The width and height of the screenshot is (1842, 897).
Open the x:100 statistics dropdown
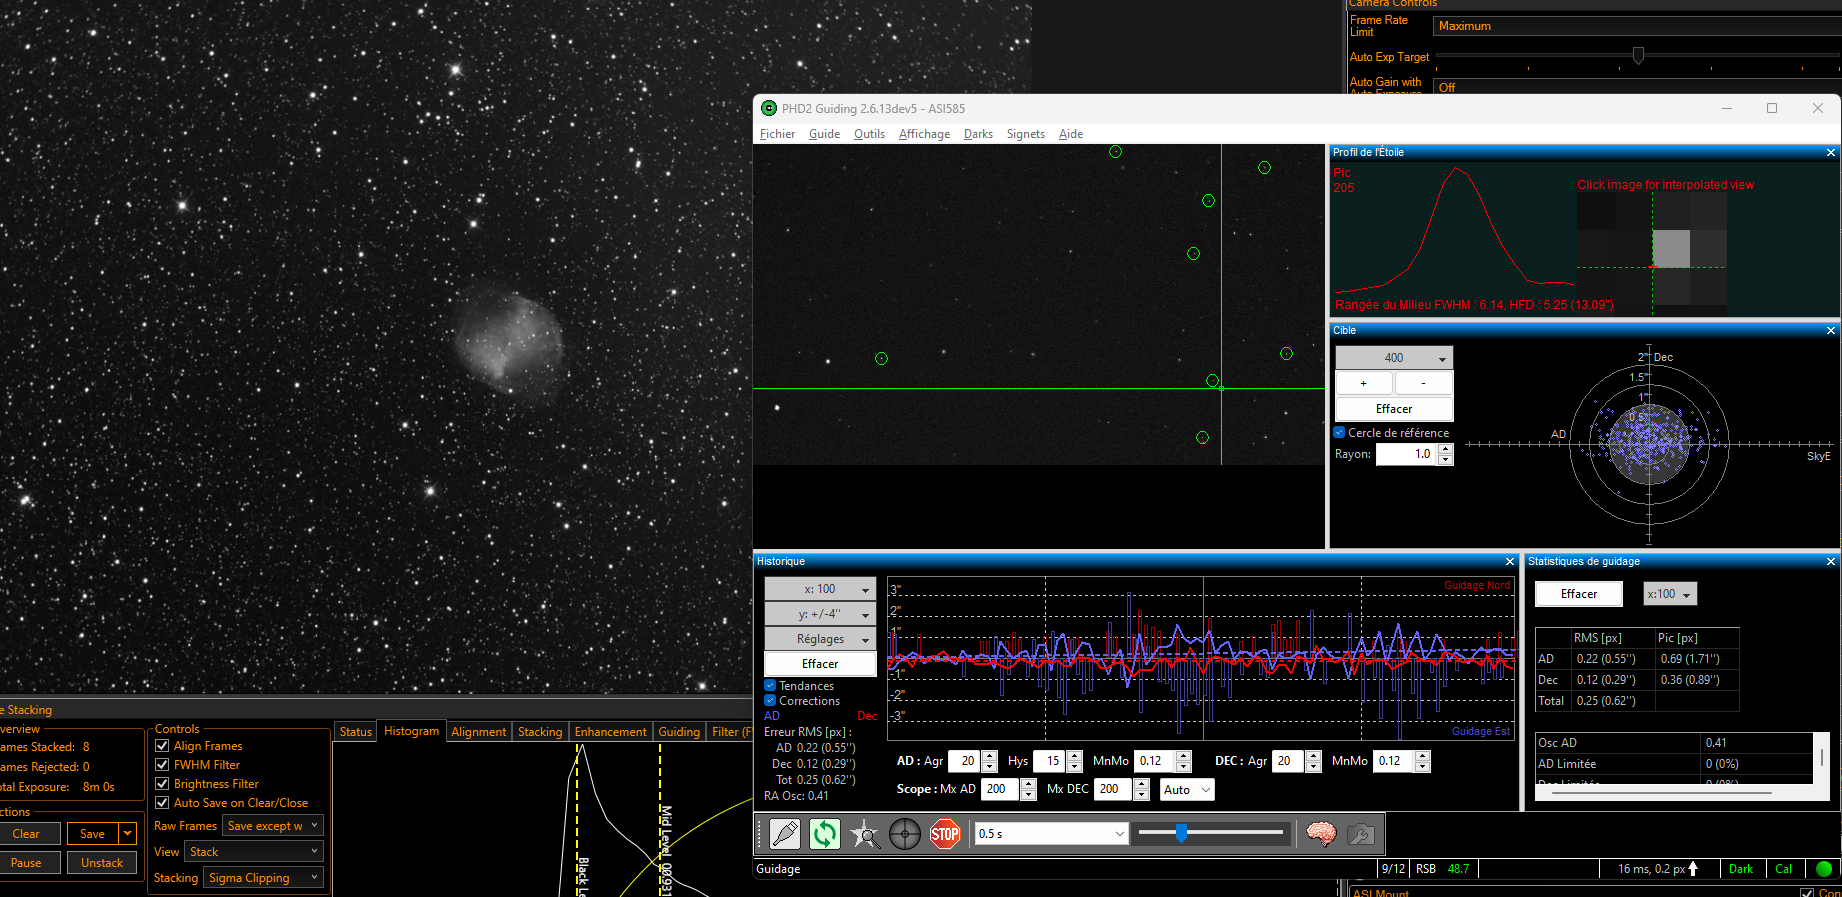(x=1670, y=594)
